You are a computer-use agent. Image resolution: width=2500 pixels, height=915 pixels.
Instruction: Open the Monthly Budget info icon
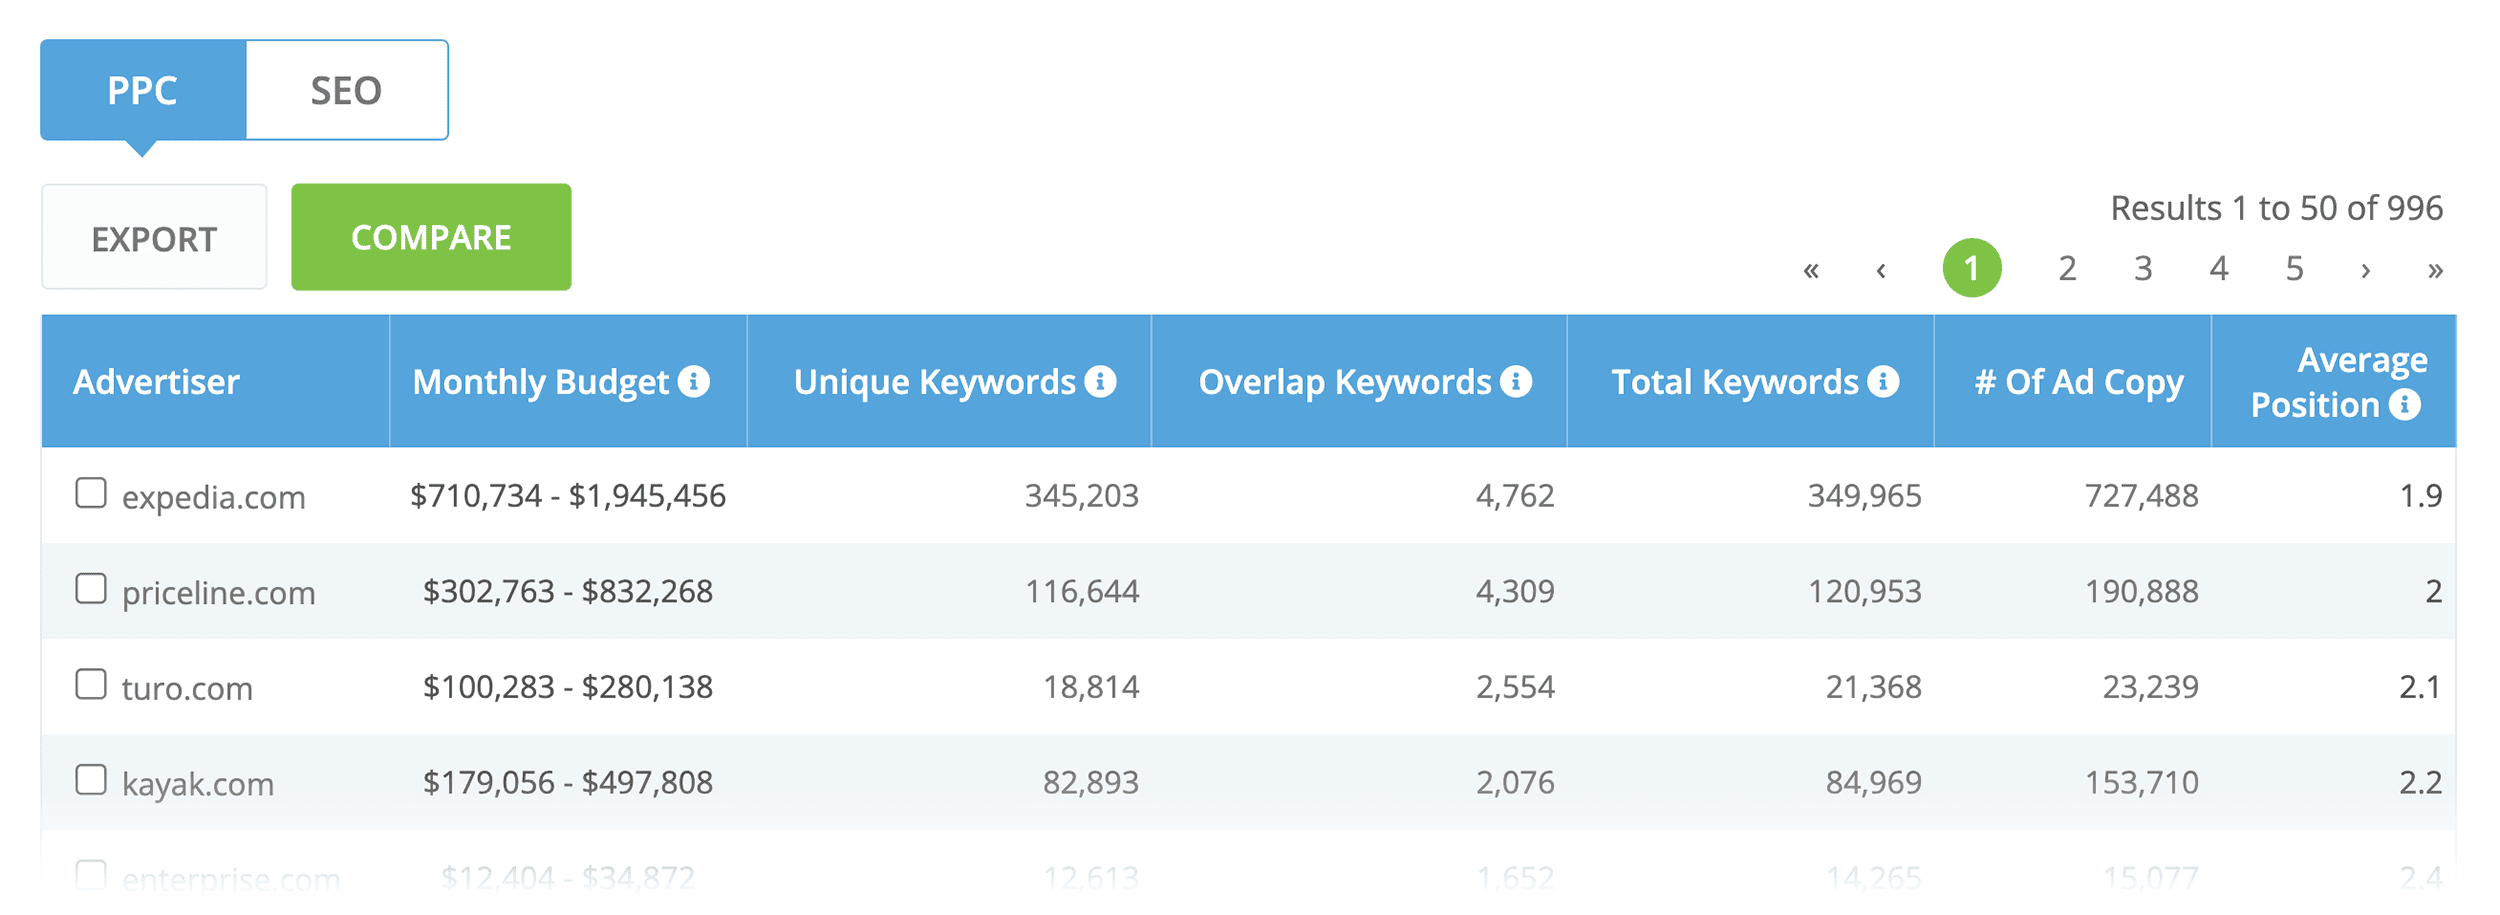click(x=693, y=381)
